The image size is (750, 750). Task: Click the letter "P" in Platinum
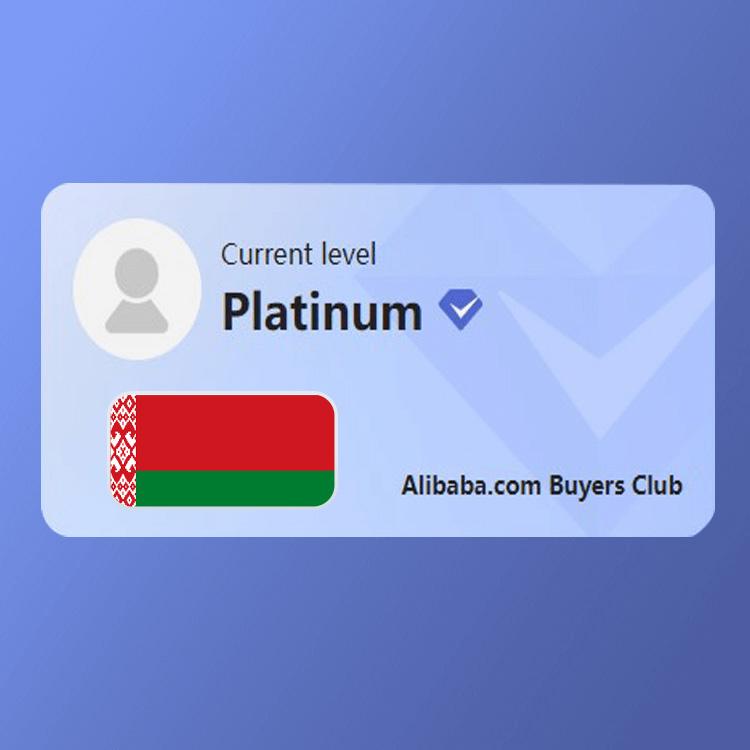pos(235,311)
